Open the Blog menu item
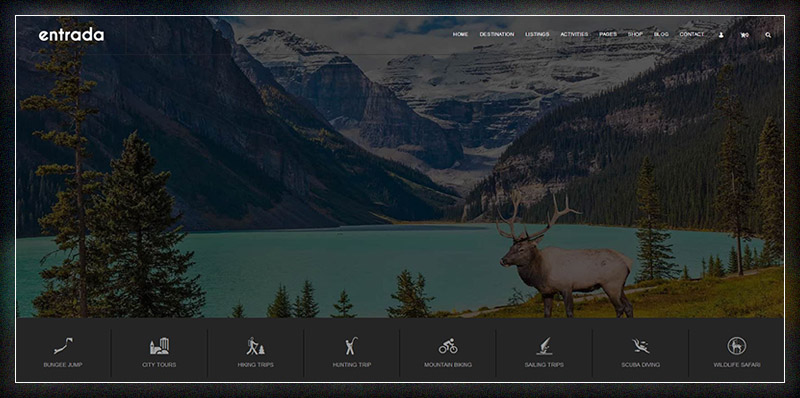Image resolution: width=800 pixels, height=398 pixels. click(661, 34)
